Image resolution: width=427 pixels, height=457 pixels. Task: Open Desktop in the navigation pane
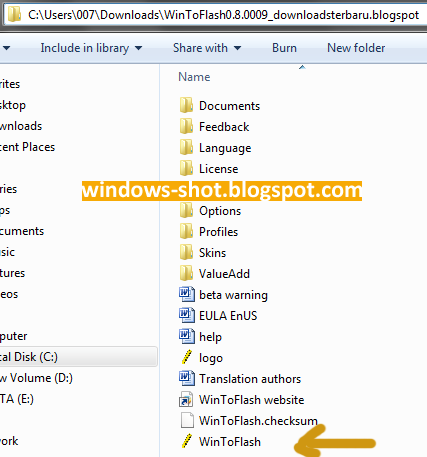click(x=13, y=105)
